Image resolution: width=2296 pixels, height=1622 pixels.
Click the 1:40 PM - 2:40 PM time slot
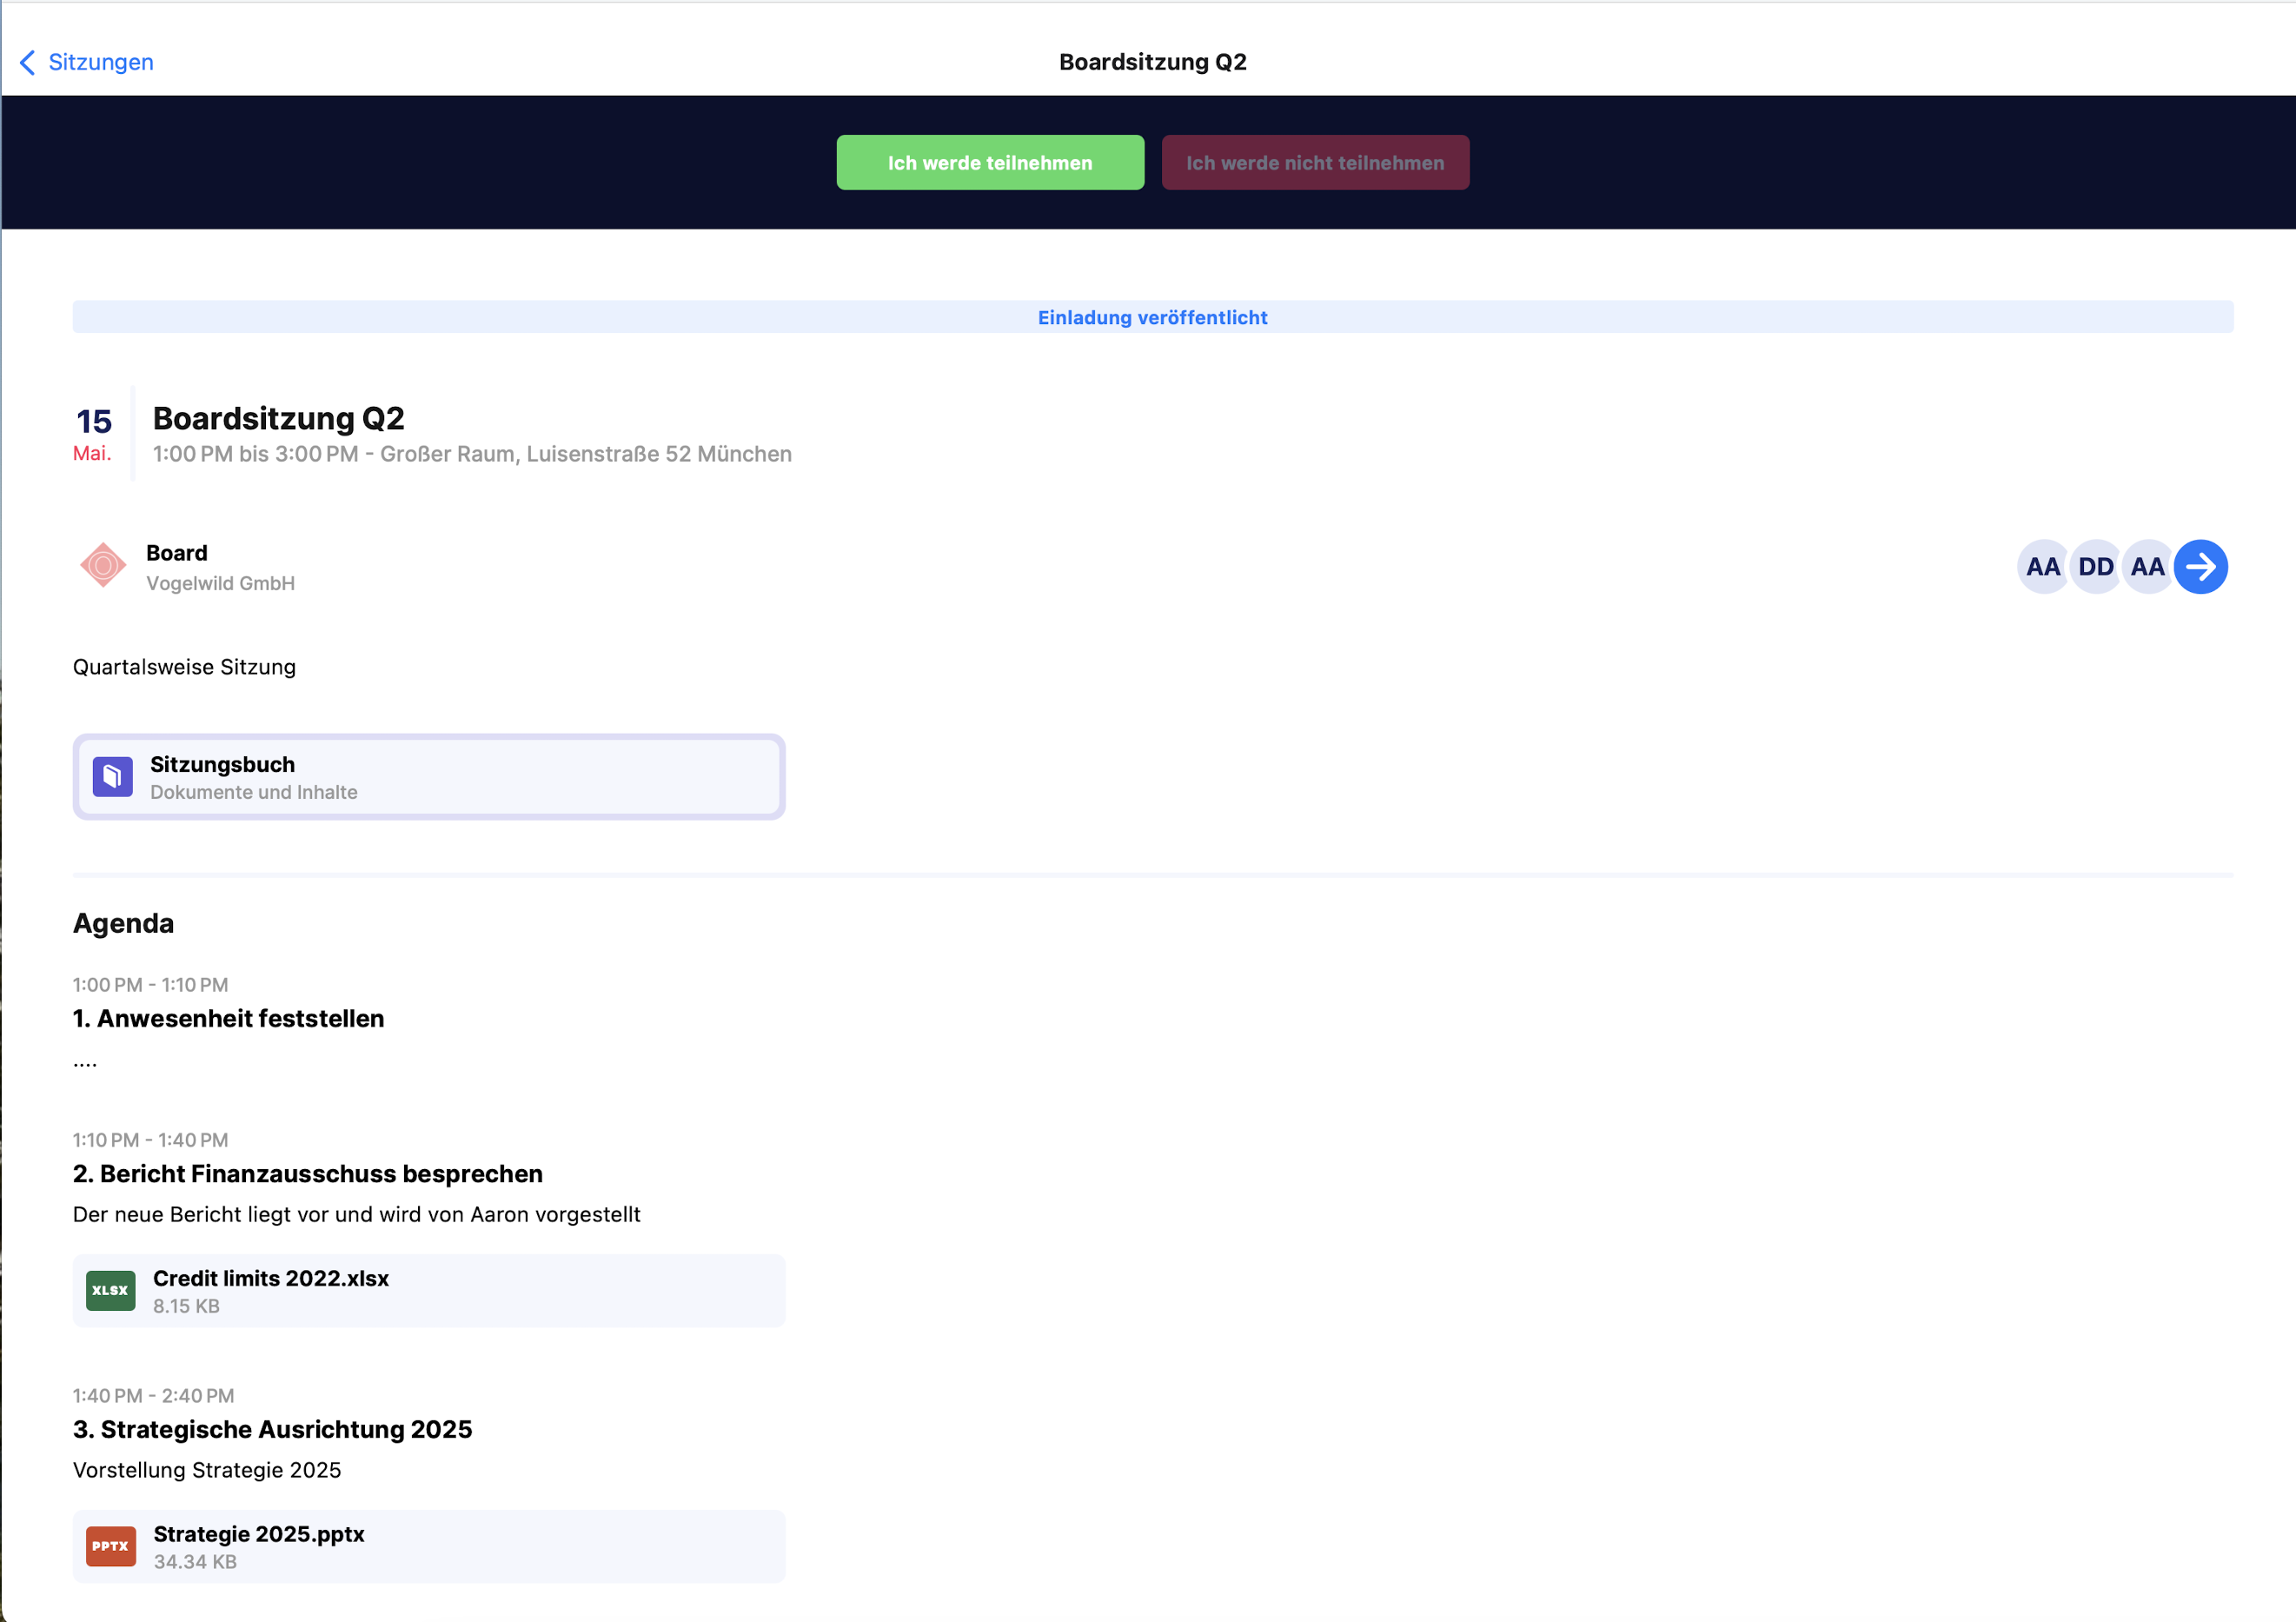tap(153, 1396)
